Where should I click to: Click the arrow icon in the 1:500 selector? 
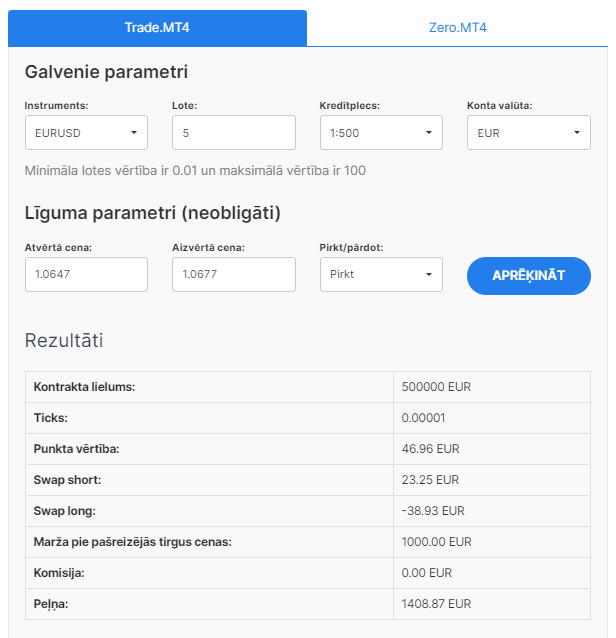(x=429, y=133)
